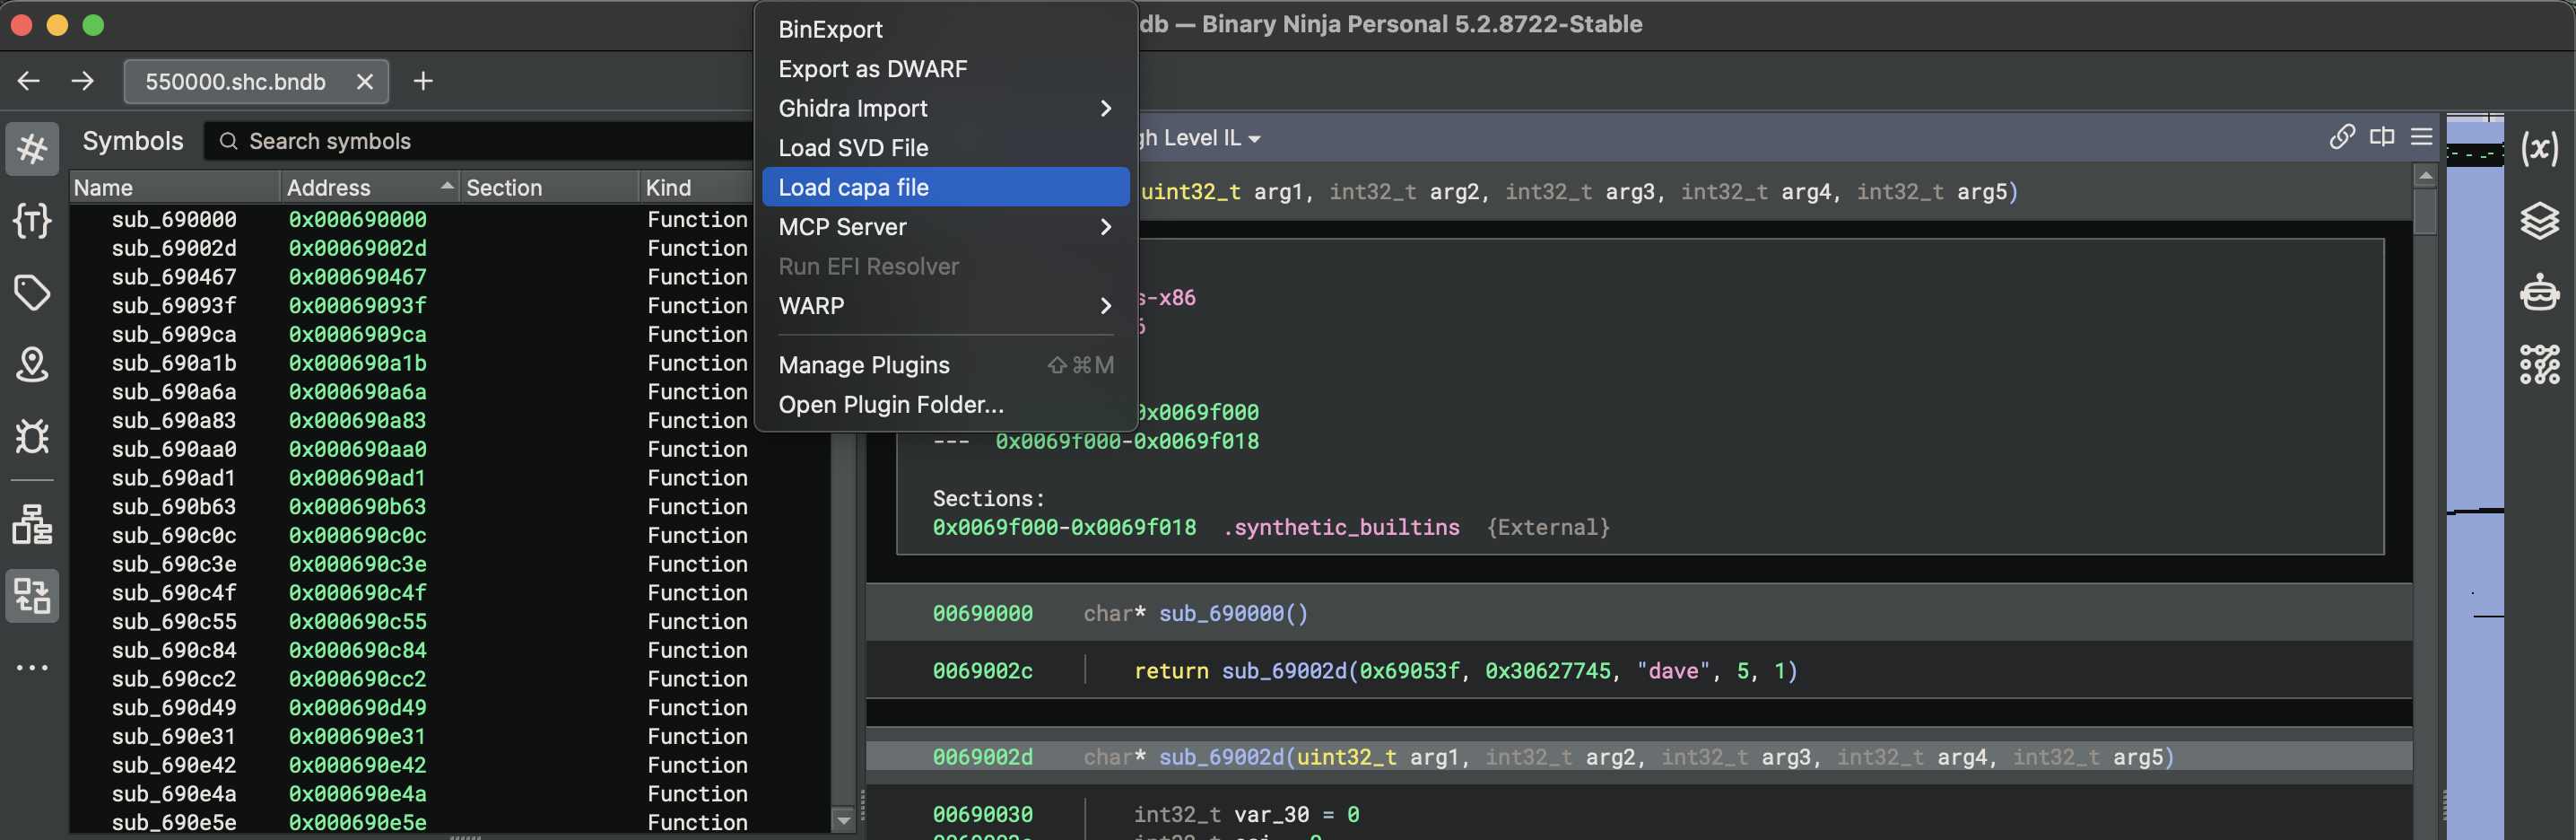Click the "dave" string literal
This screenshot has width=2576, height=840.
[x=1673, y=671]
